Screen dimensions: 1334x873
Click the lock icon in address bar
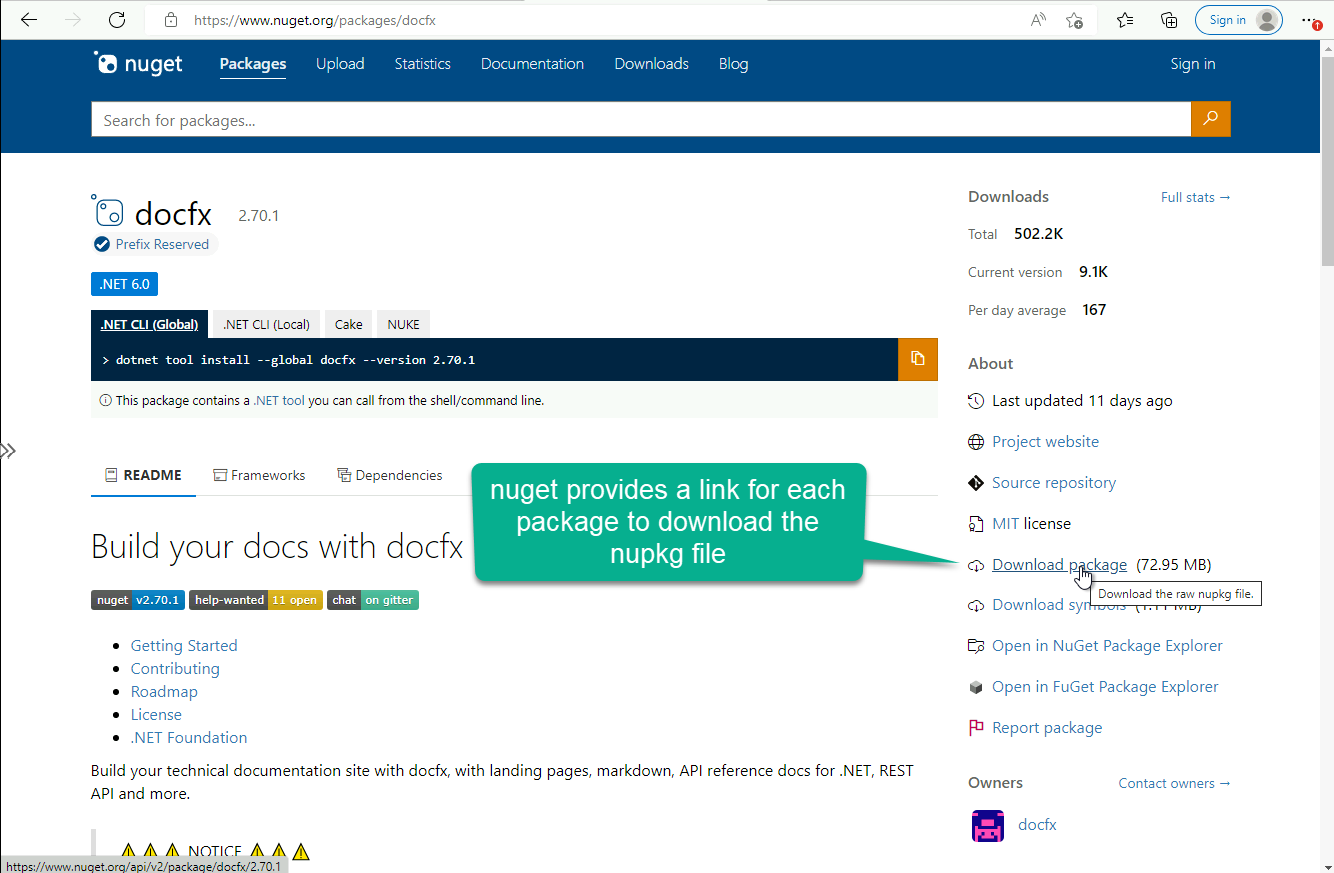click(x=171, y=20)
